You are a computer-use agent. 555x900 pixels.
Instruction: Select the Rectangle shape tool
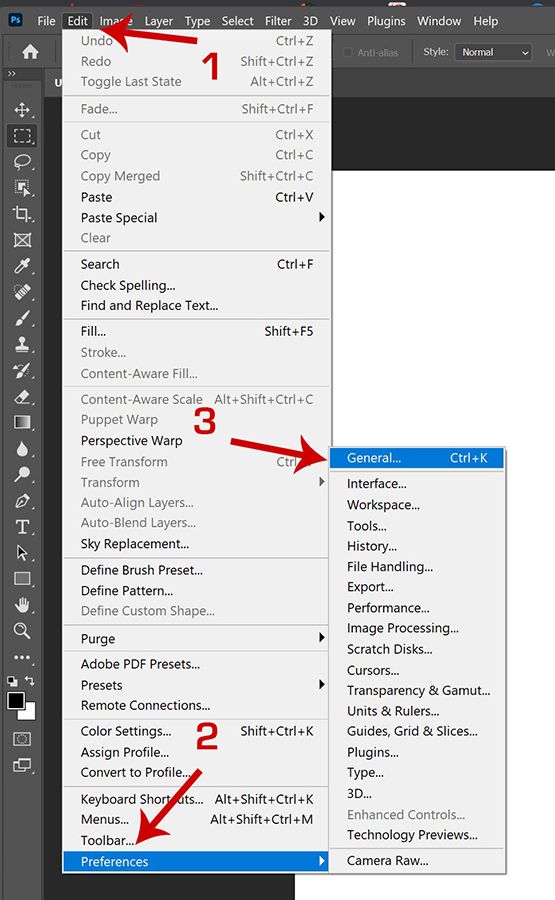point(22,579)
